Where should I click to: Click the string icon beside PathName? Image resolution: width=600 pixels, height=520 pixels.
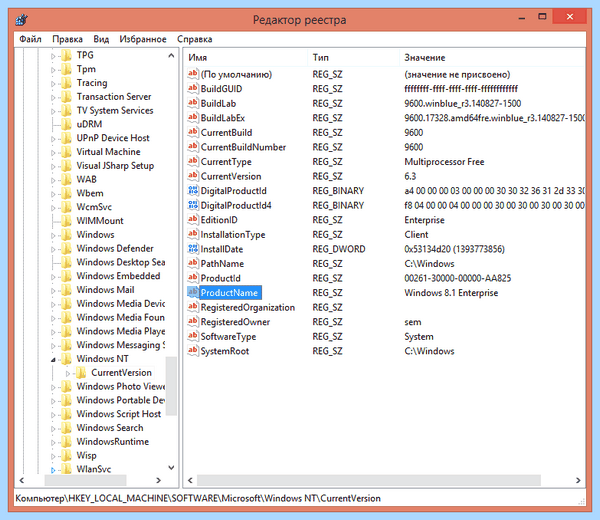(193, 263)
